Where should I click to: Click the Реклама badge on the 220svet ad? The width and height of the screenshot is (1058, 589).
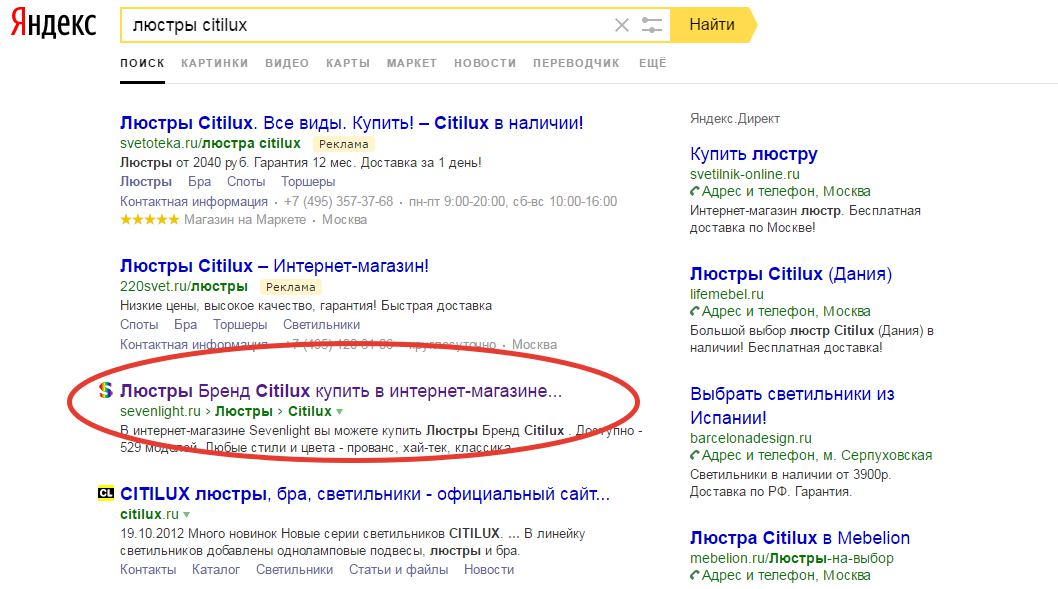click(x=290, y=287)
